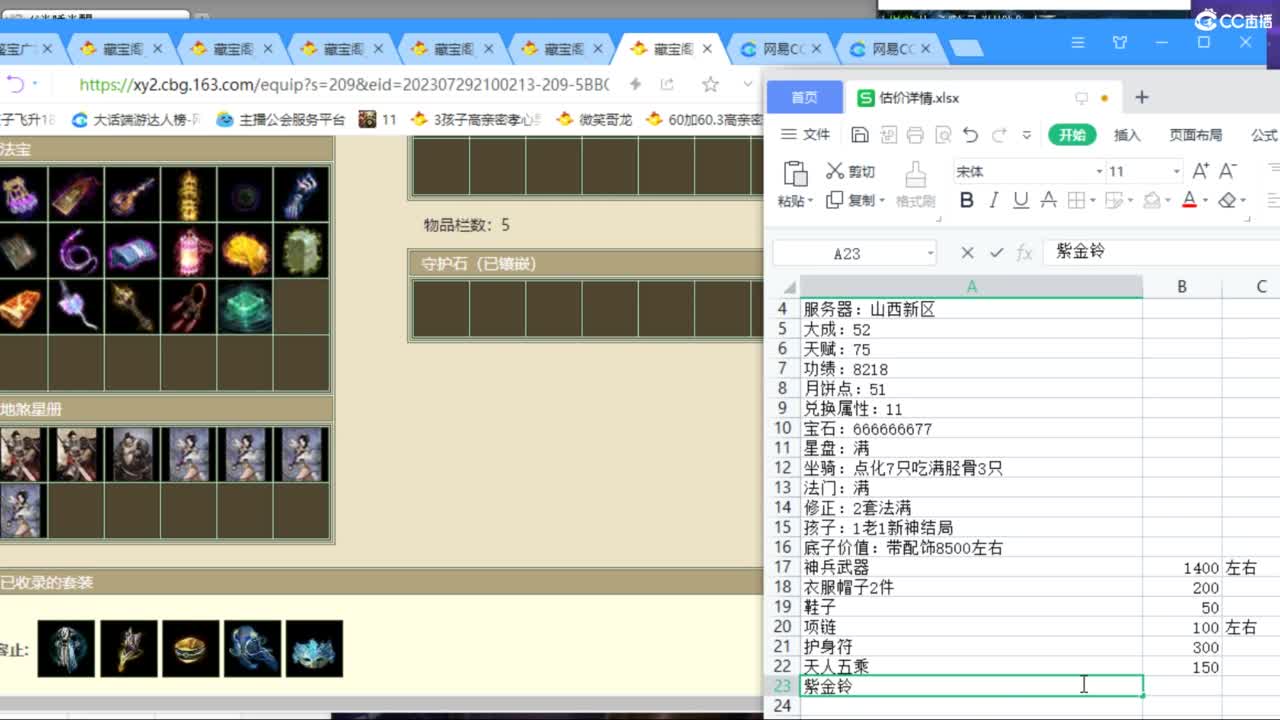1280x720 pixels.
Task: Open the borders dropdown arrow
Action: 1094,201
